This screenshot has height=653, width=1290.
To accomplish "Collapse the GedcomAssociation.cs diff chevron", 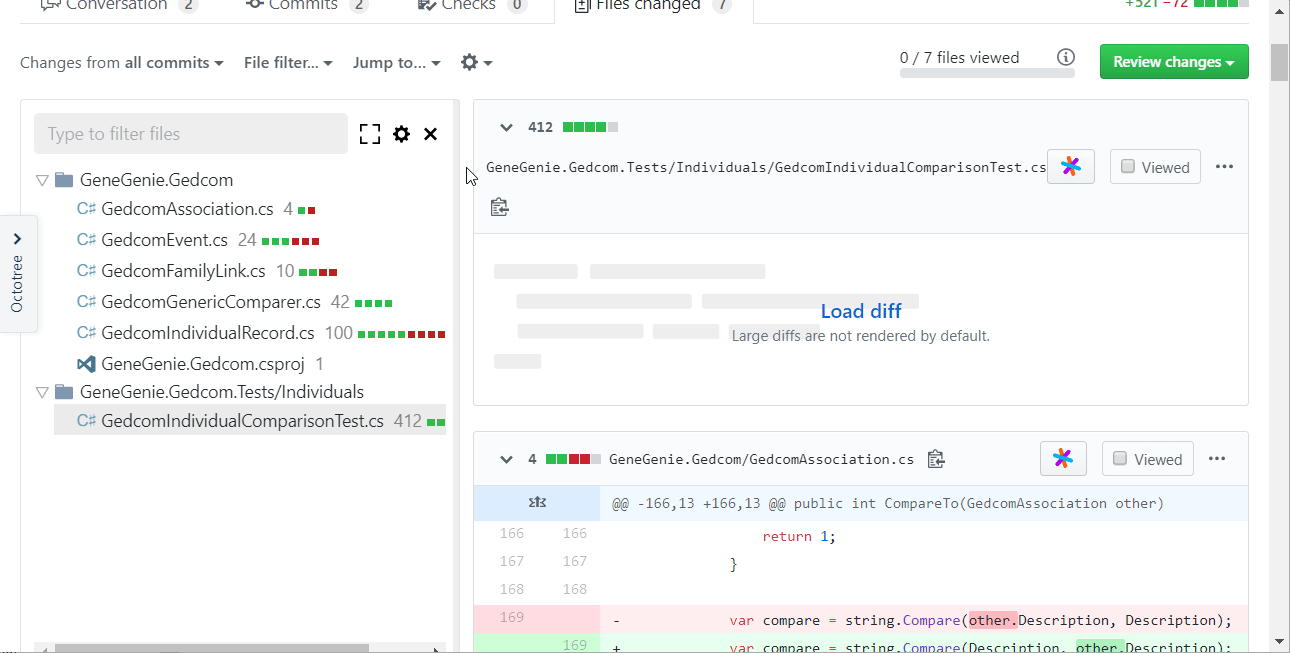I will coord(506,459).
